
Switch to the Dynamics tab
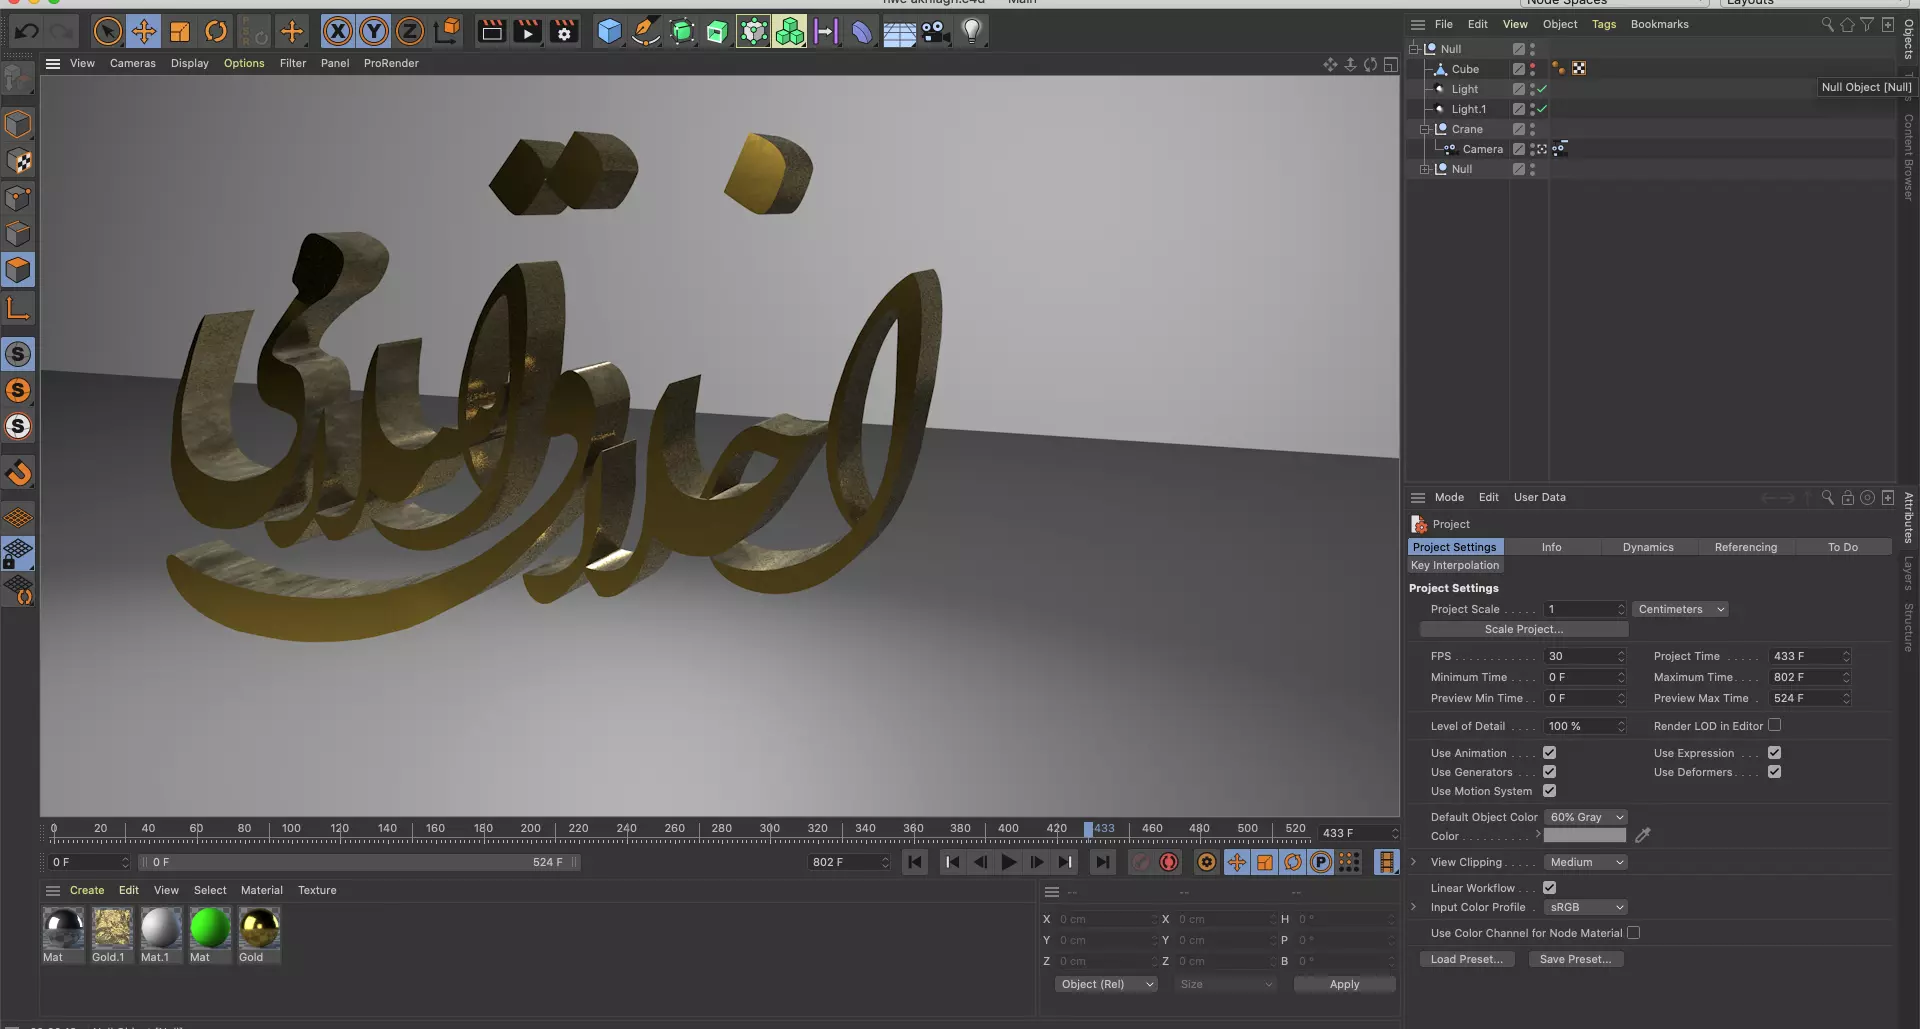pos(1648,547)
